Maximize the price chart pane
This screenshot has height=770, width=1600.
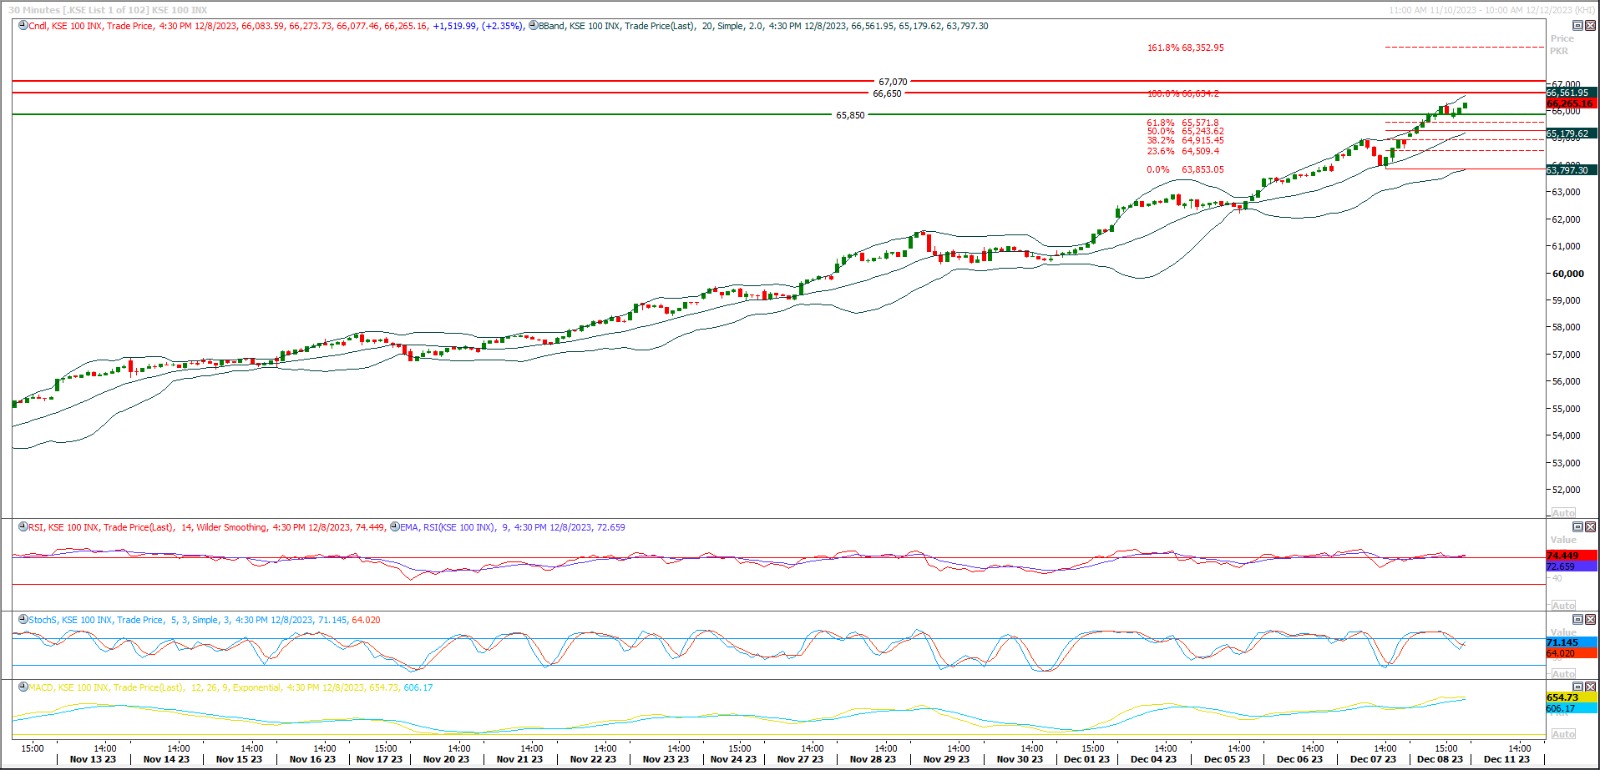tap(1578, 26)
